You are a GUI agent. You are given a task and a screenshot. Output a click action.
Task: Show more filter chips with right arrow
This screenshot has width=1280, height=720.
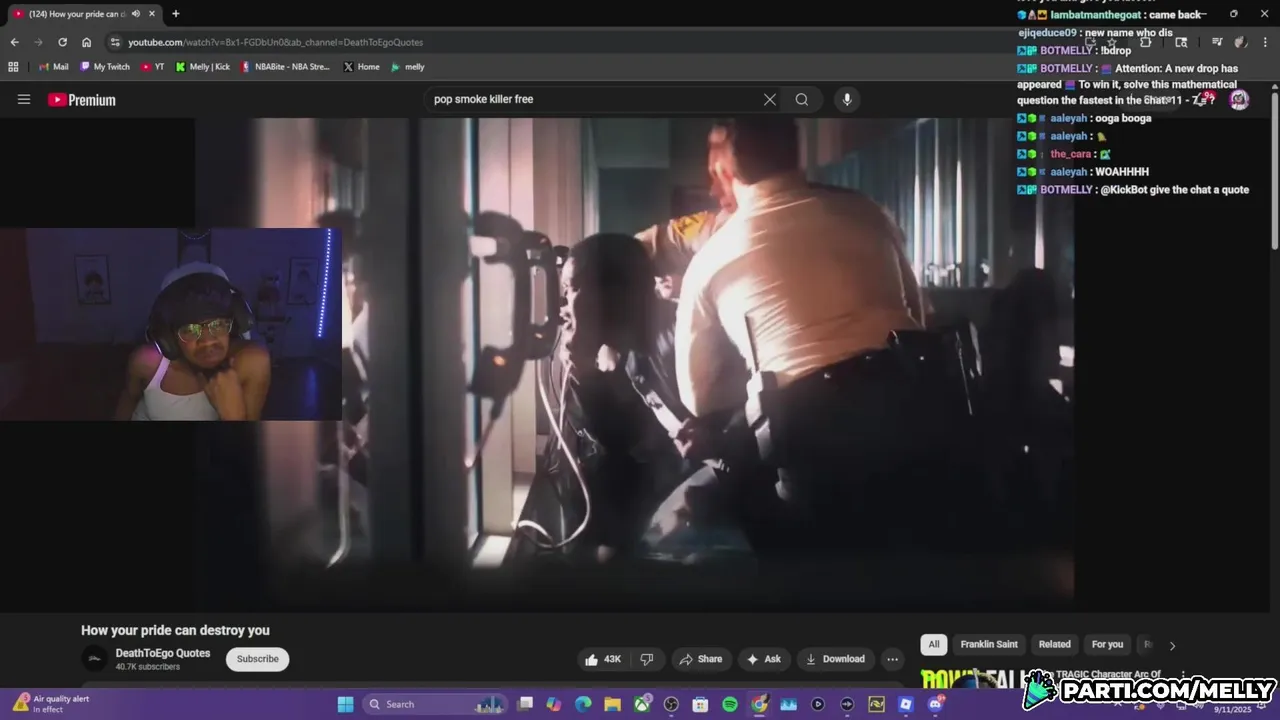pyautogui.click(x=1172, y=645)
